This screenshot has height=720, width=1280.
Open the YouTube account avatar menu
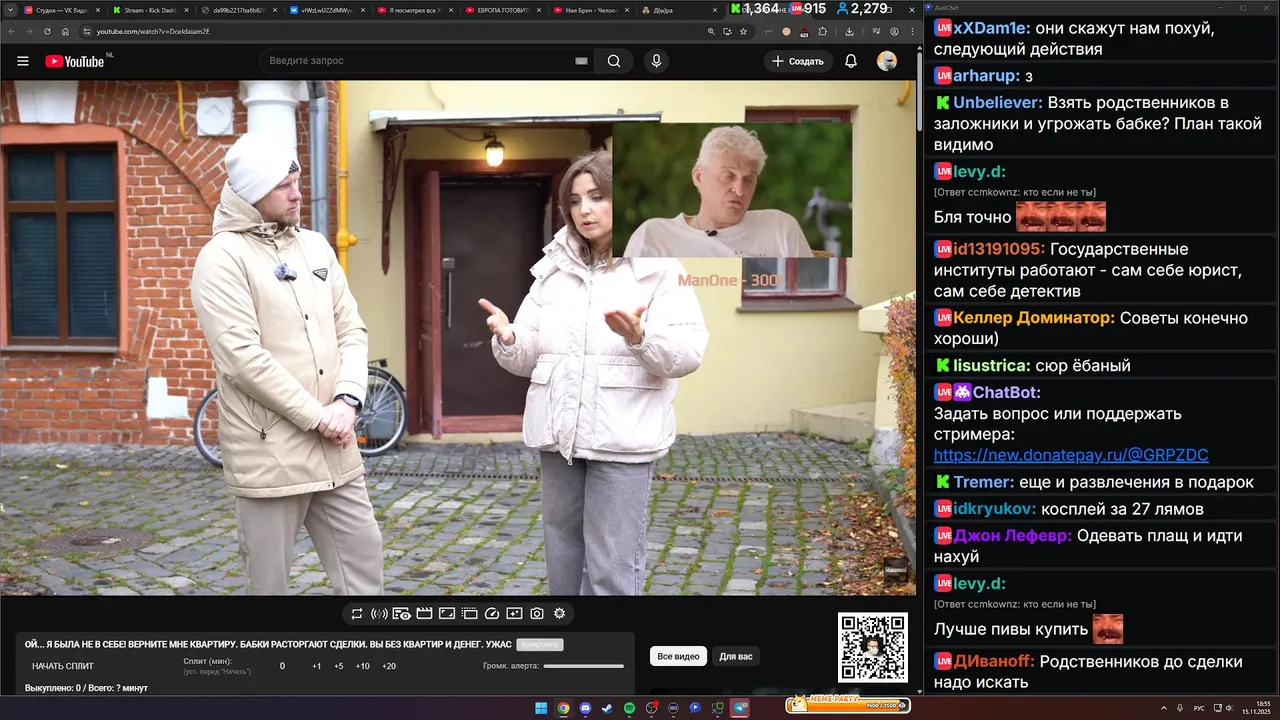[887, 61]
